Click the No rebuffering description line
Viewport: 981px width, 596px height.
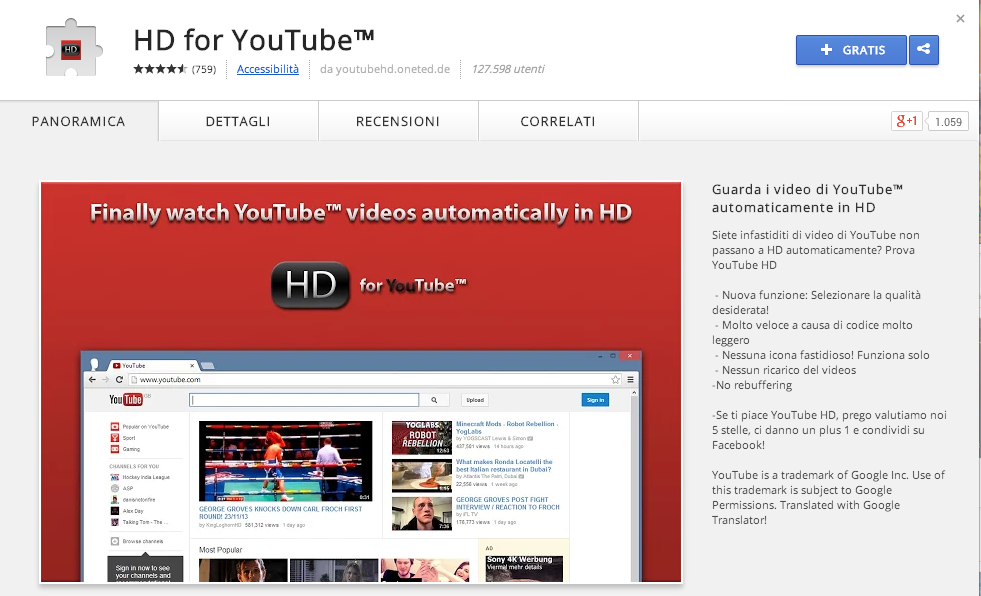[x=752, y=385]
